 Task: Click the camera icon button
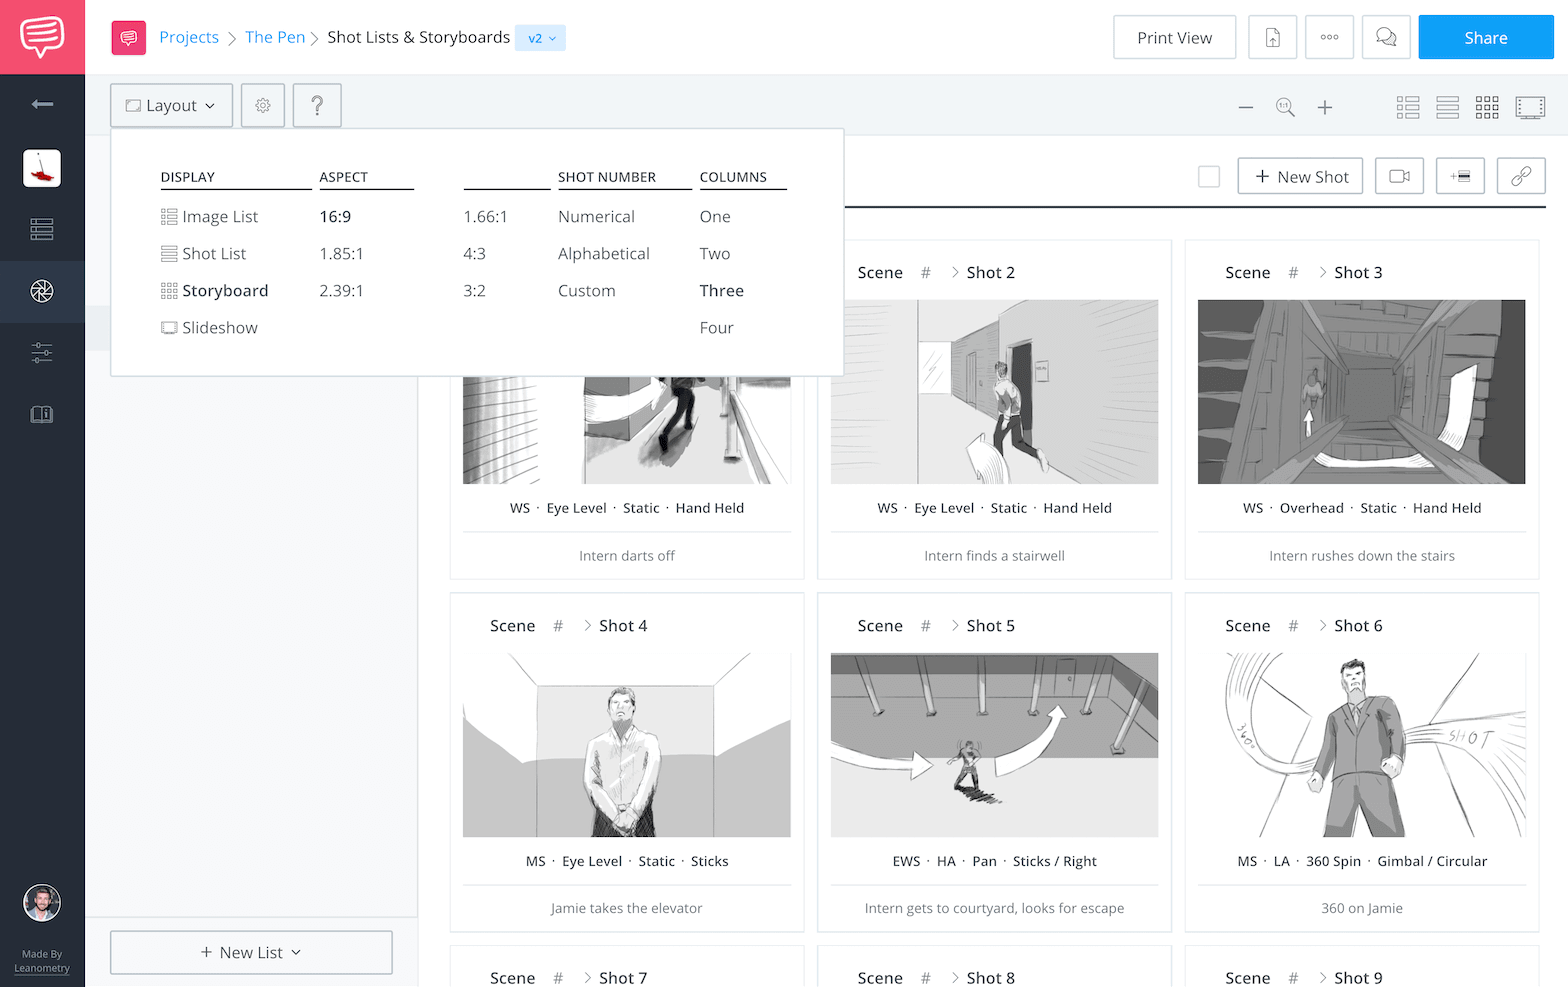pos(1399,176)
